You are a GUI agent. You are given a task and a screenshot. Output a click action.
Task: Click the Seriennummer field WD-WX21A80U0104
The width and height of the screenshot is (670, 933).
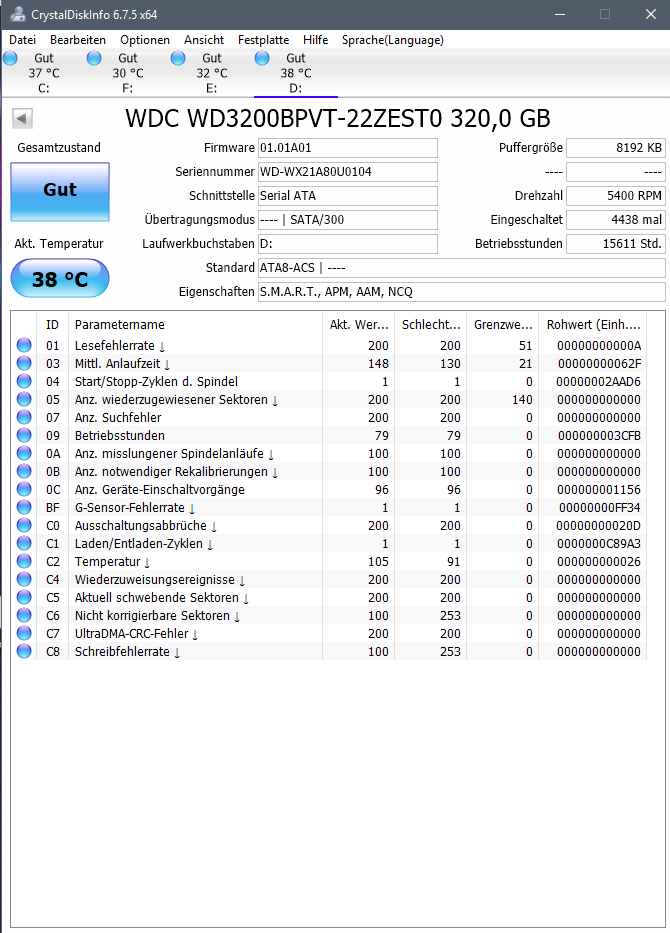[347, 171]
